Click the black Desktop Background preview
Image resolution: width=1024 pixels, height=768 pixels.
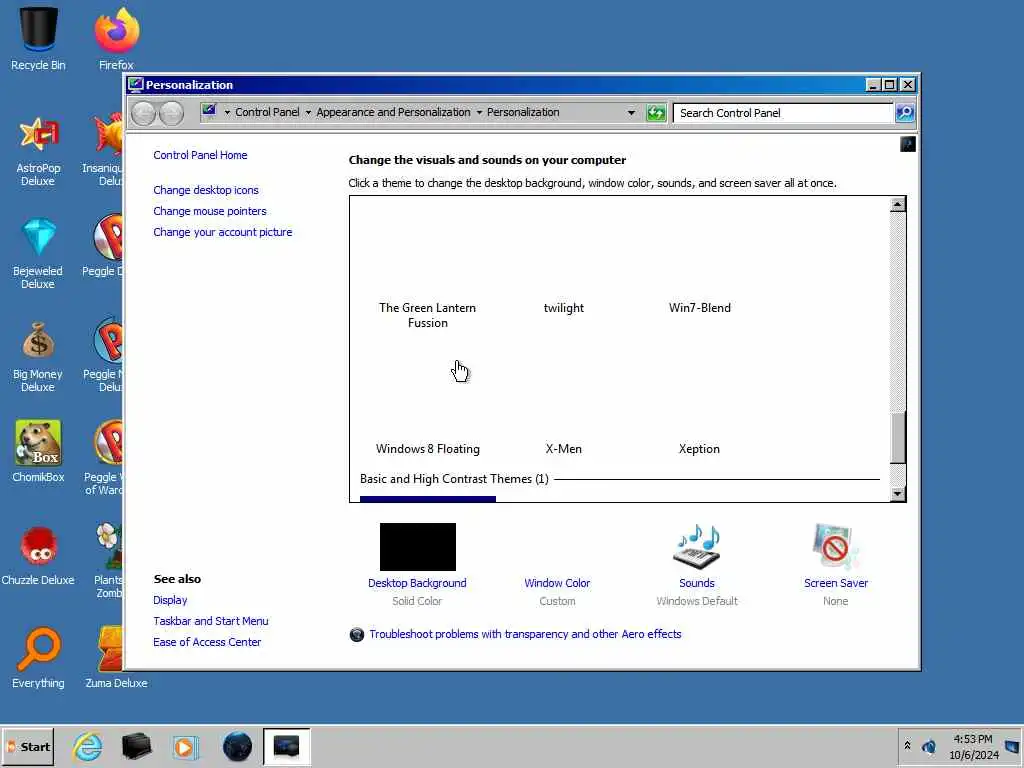[418, 547]
